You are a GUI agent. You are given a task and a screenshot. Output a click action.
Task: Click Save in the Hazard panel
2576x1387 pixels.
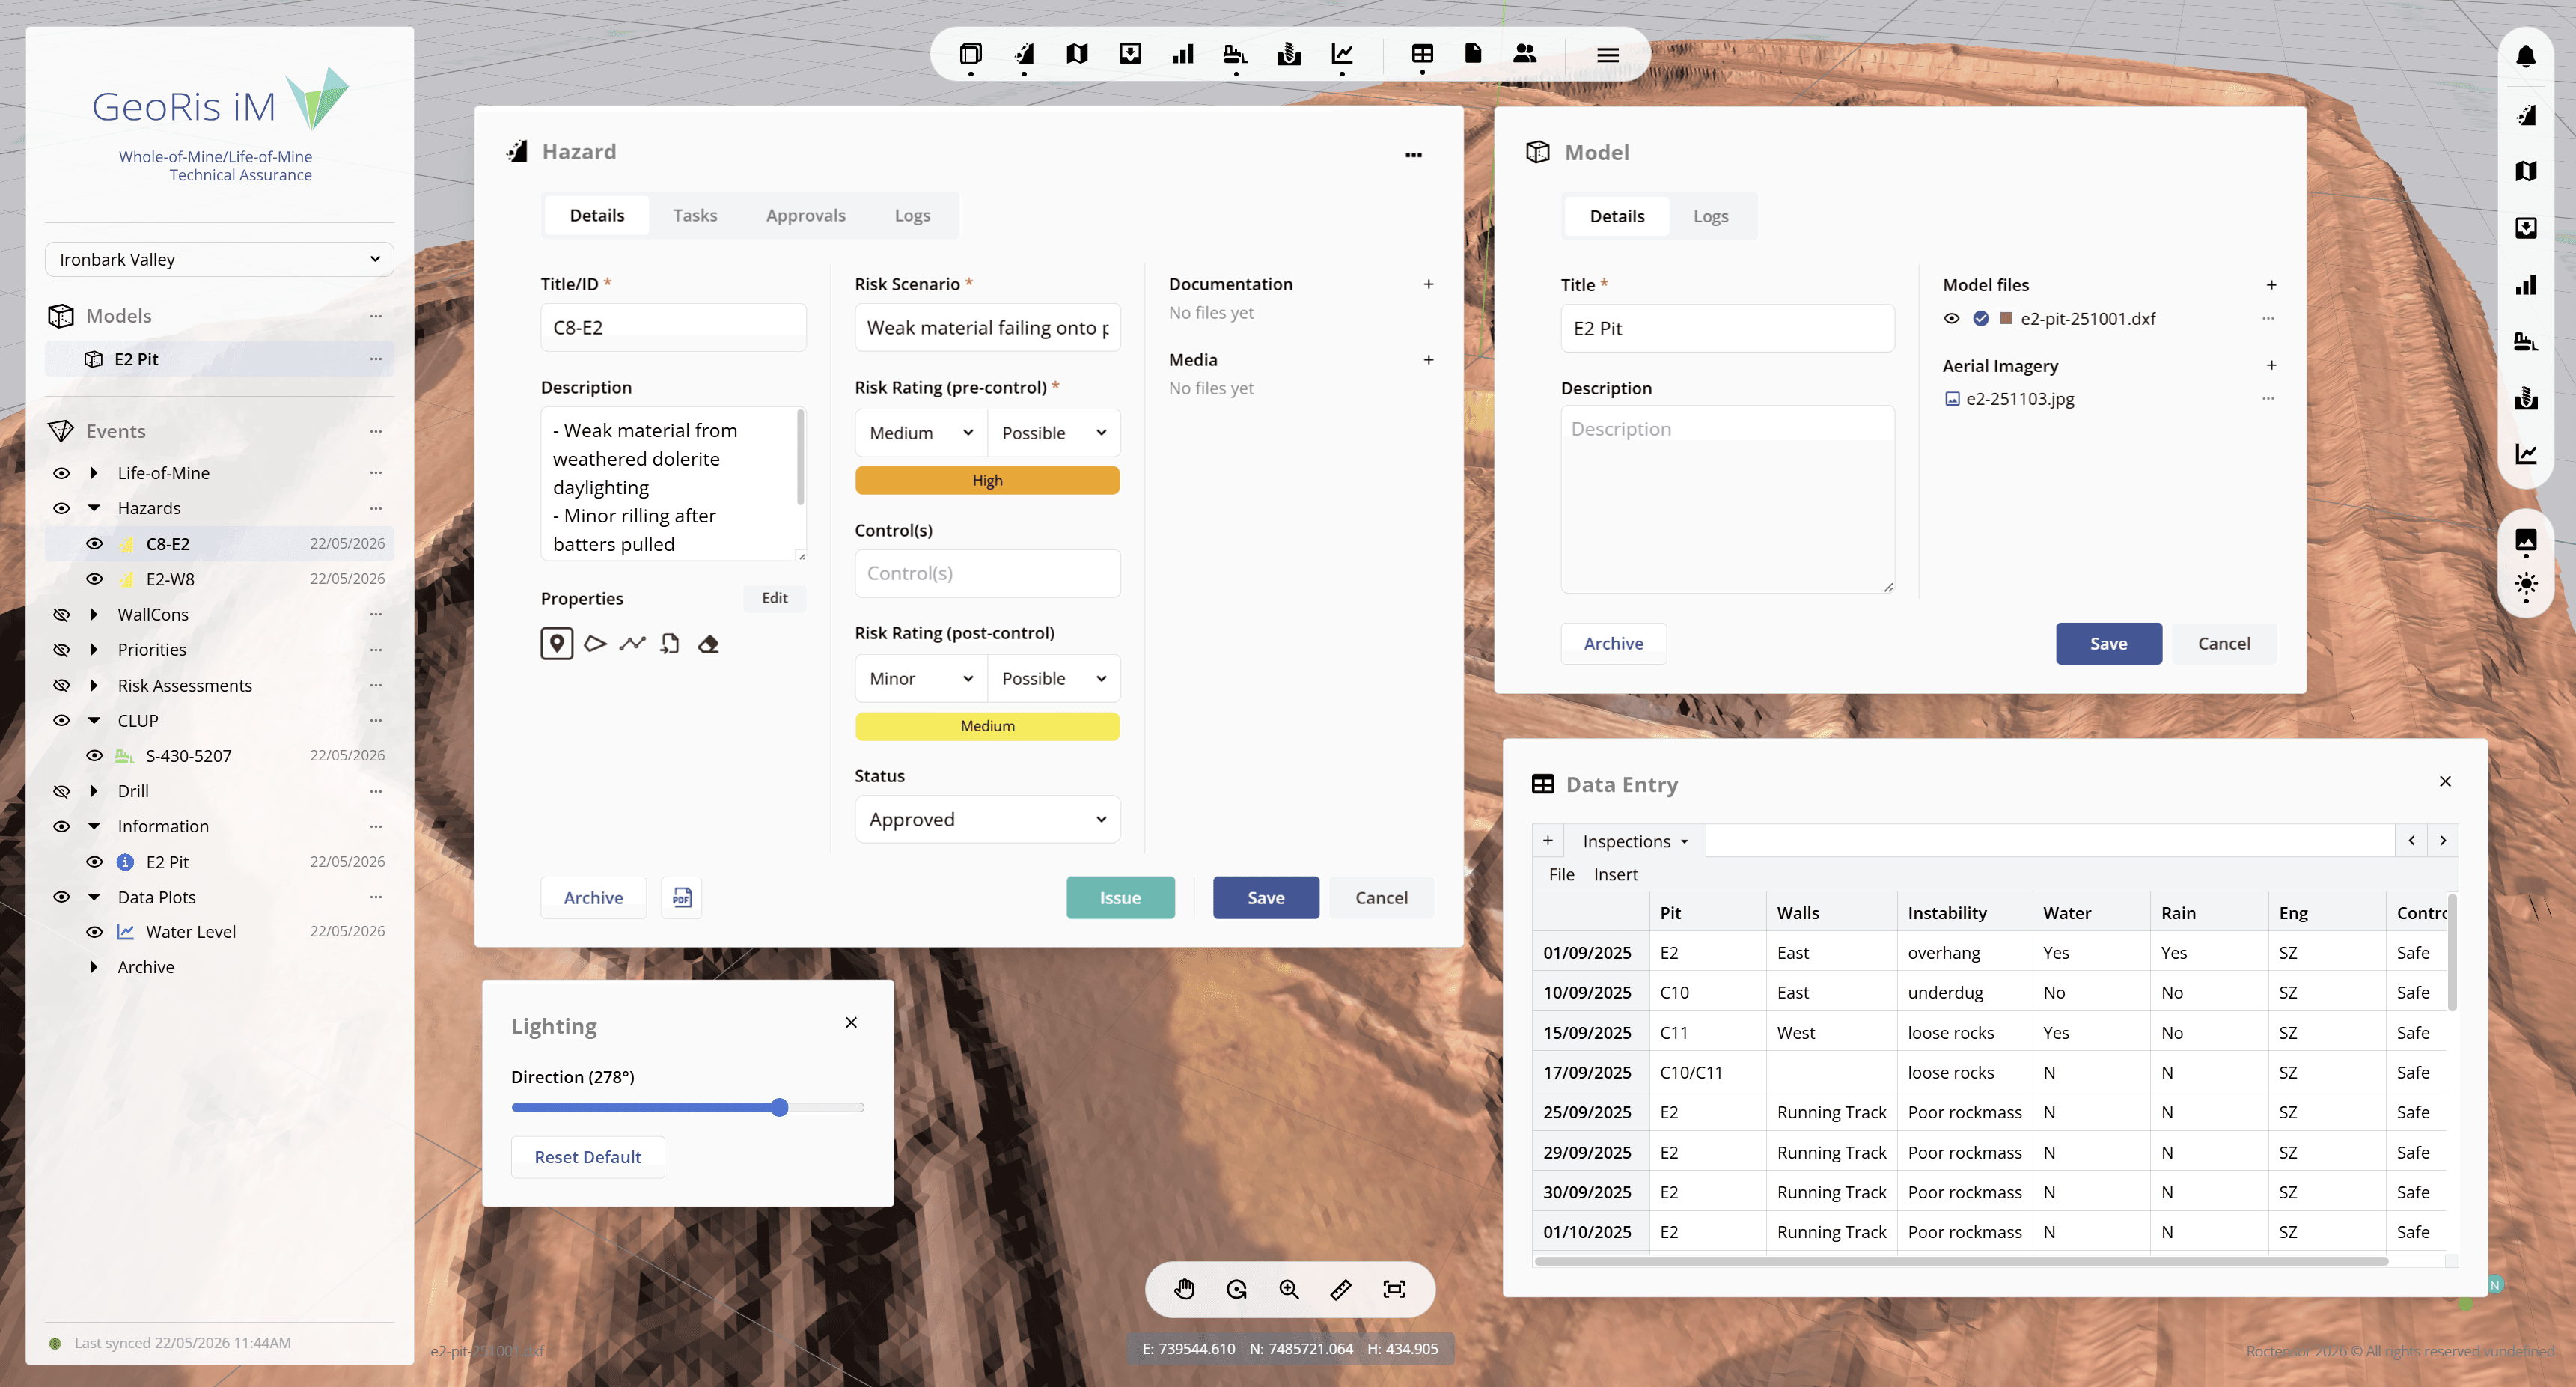[1266, 898]
